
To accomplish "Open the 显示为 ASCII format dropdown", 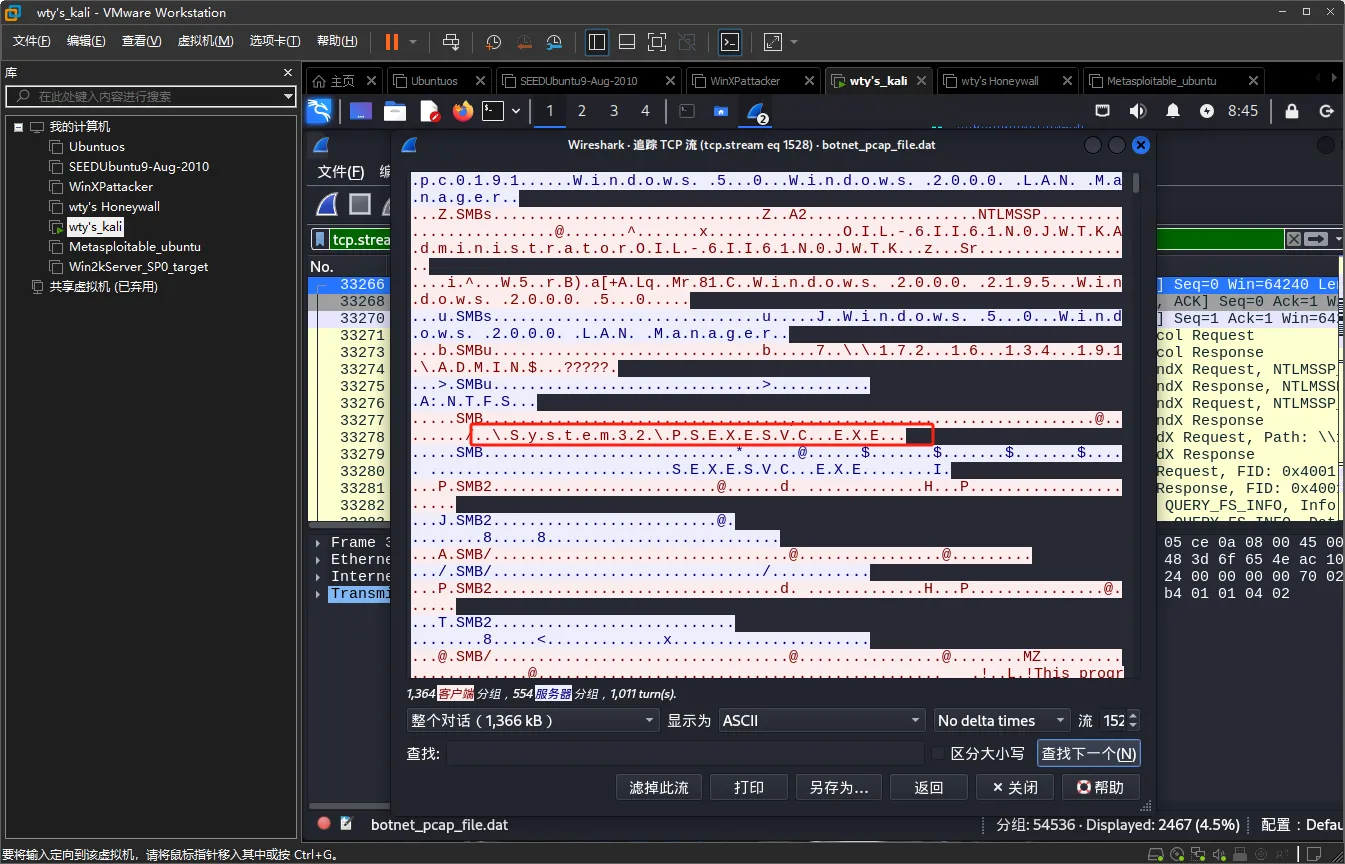I will tap(822, 720).
